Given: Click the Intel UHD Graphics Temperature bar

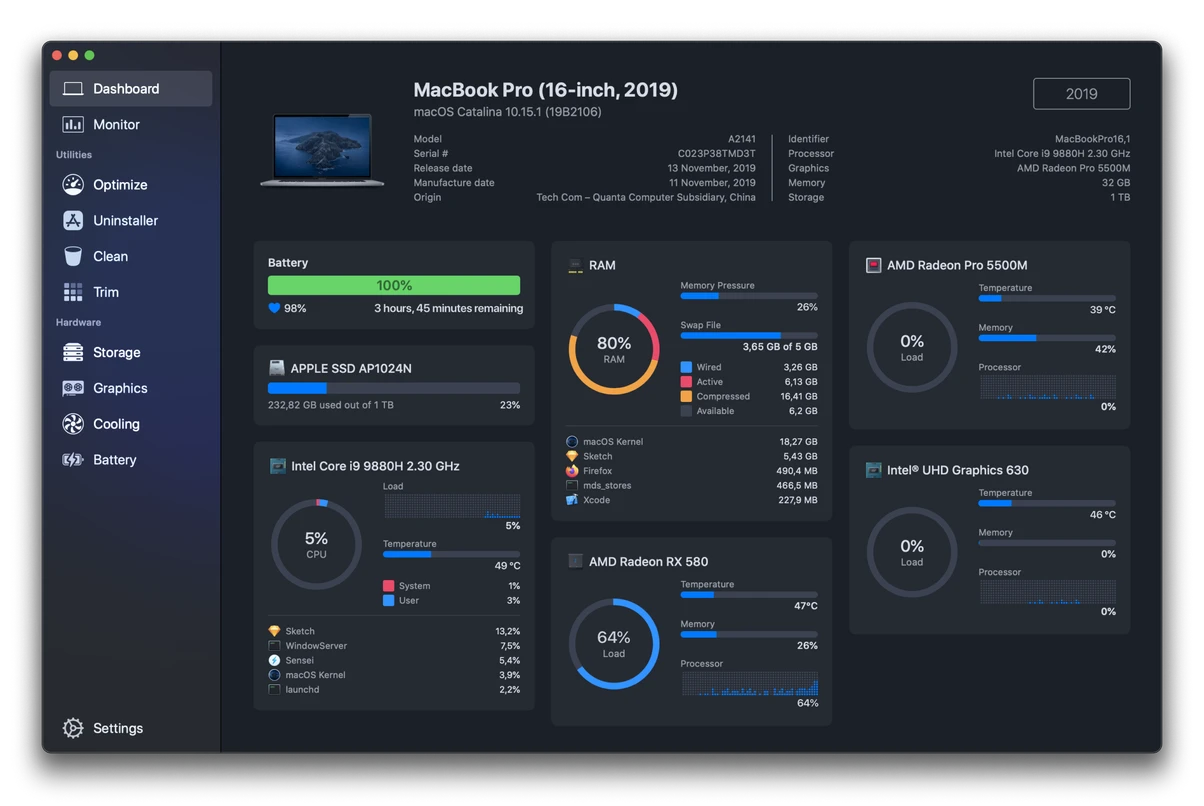Looking at the screenshot, I should pos(1047,504).
